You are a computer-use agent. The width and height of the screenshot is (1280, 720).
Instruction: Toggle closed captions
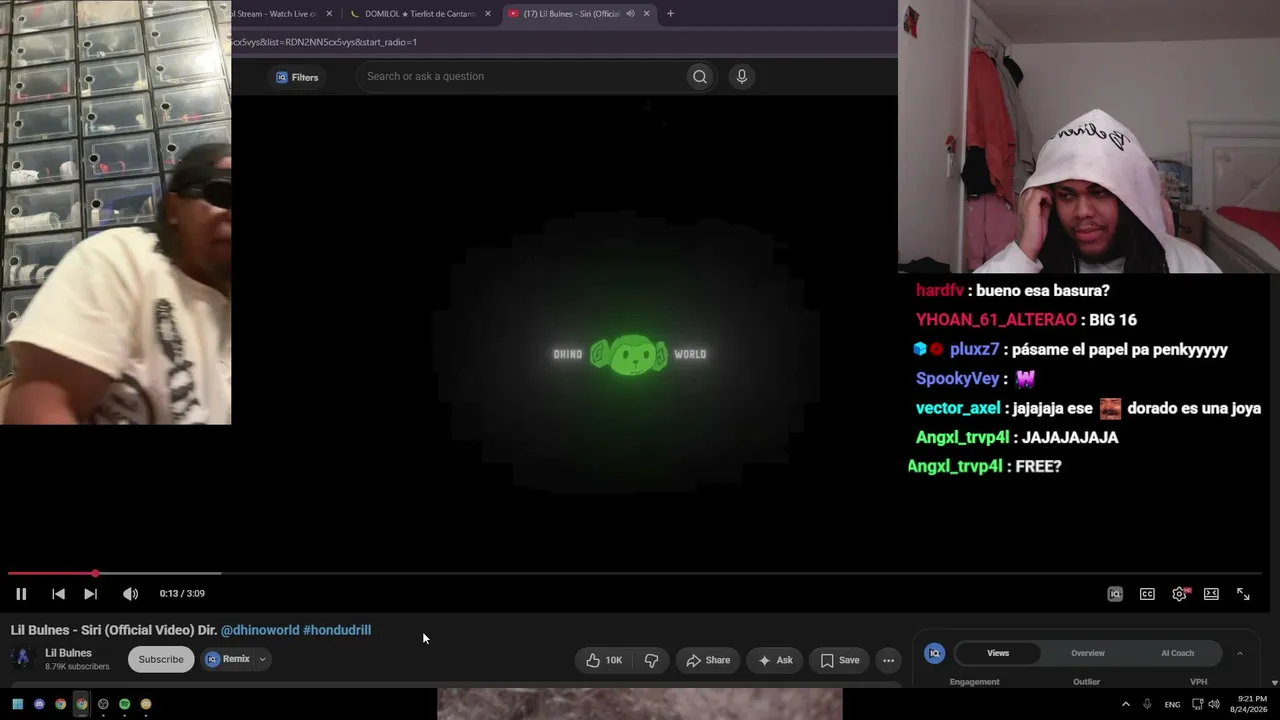point(1147,594)
